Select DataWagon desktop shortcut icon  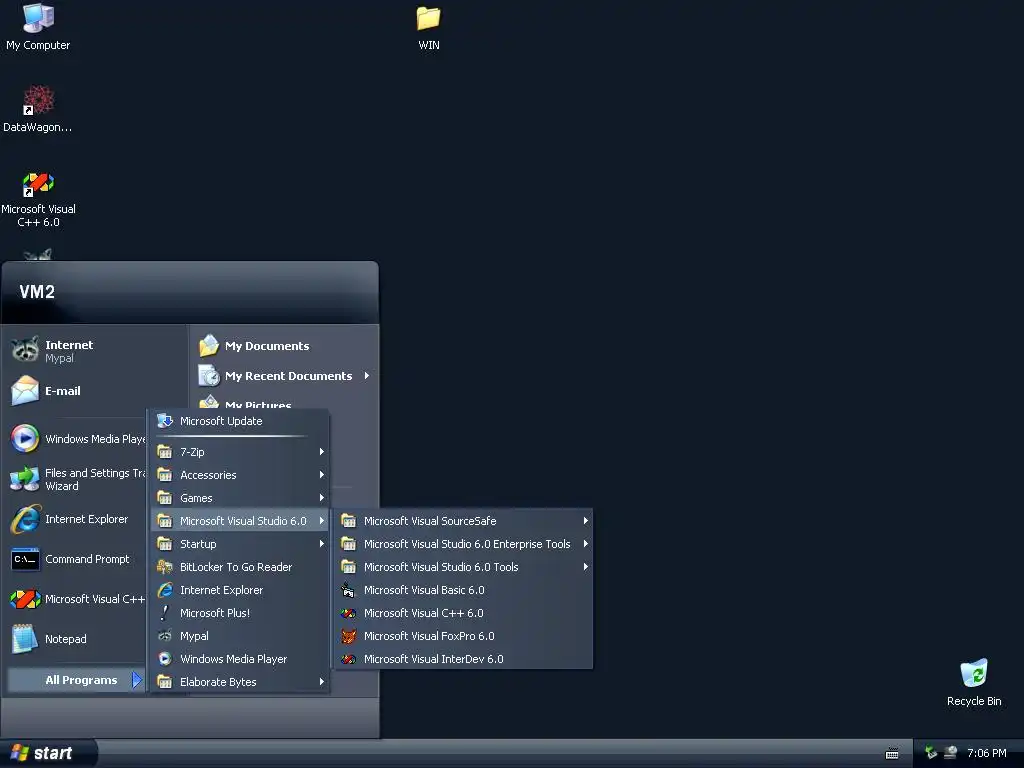(38, 100)
